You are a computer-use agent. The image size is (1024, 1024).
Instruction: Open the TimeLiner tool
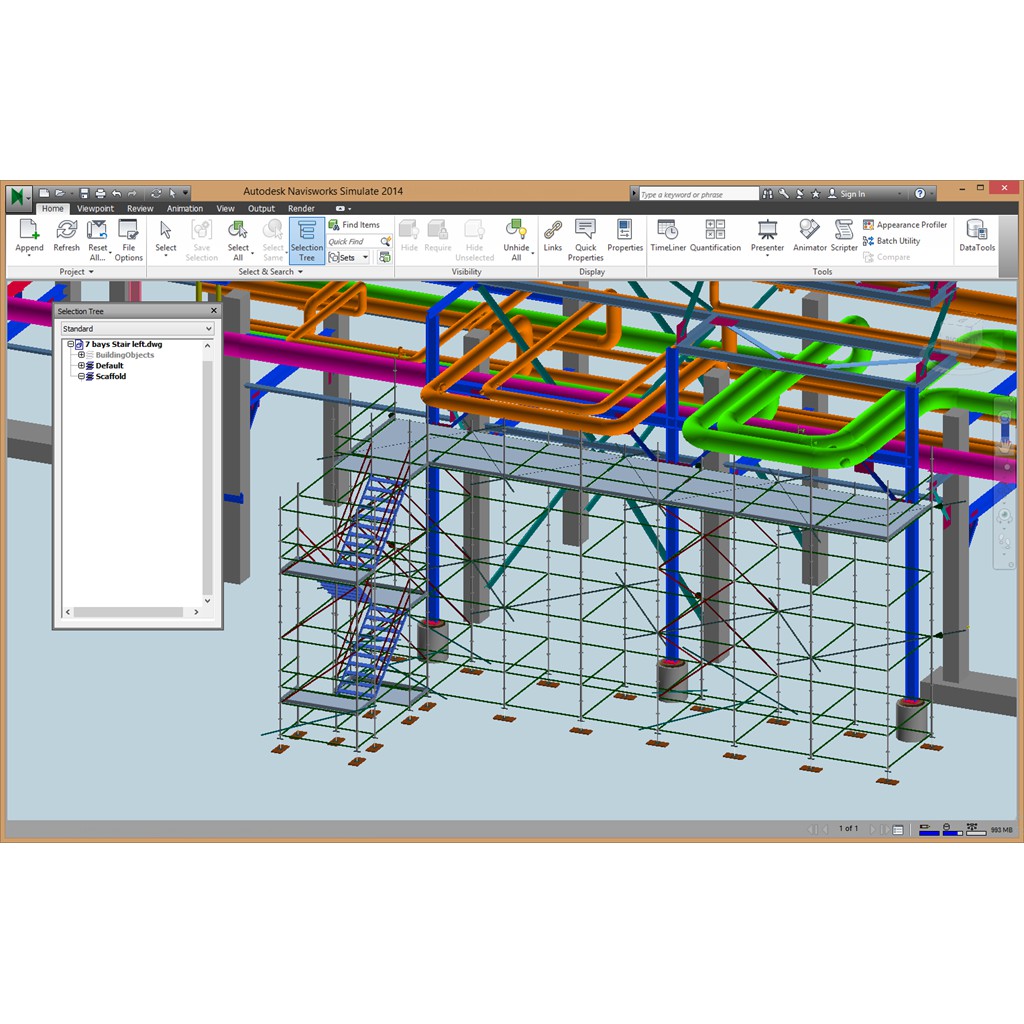pos(668,236)
